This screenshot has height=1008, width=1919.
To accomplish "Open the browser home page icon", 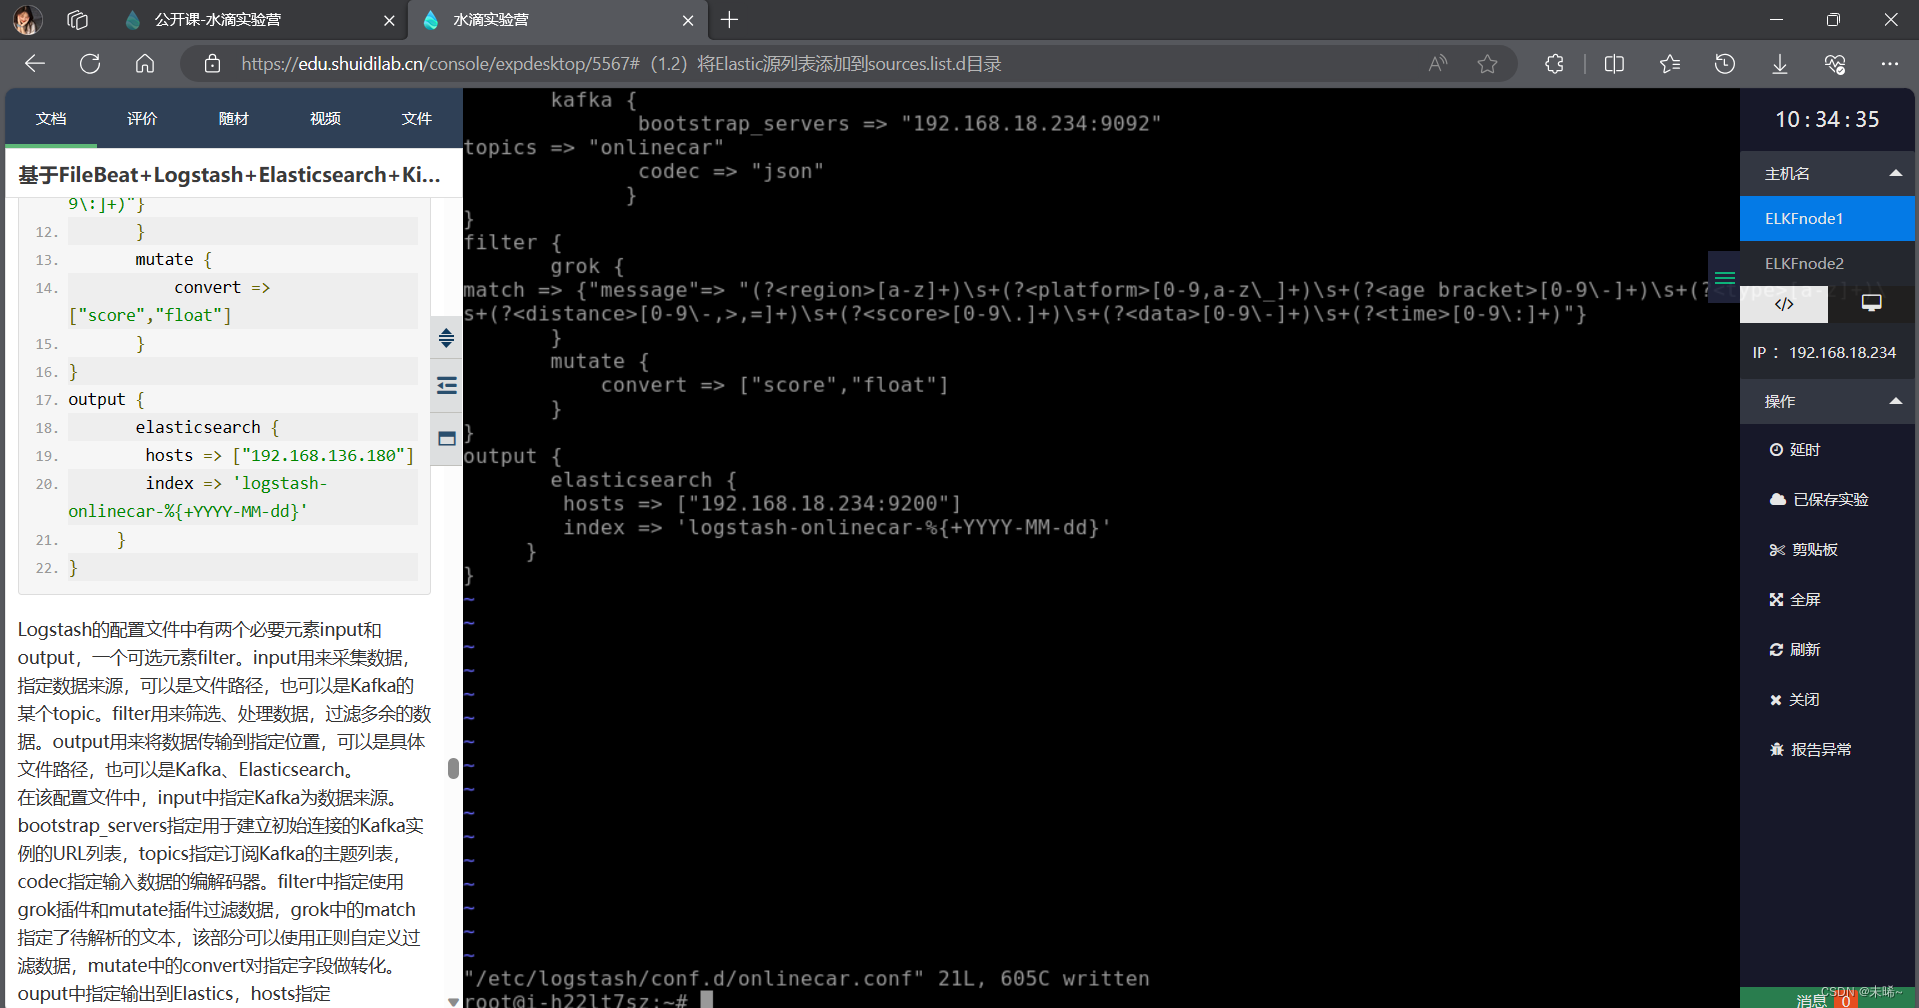I will (145, 64).
